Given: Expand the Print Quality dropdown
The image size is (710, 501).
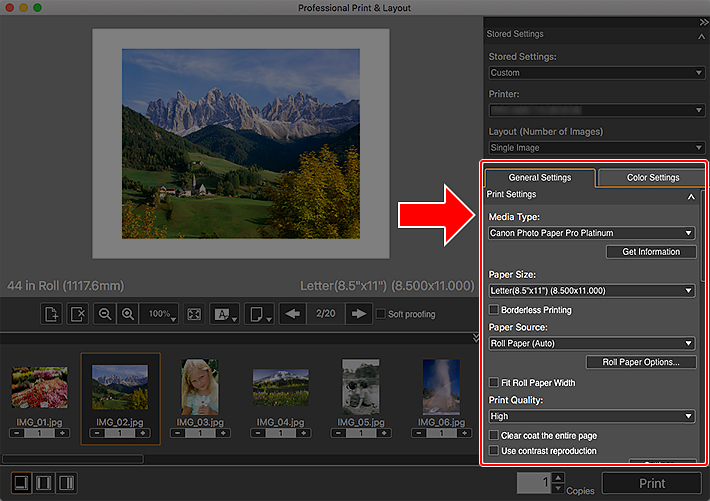Looking at the screenshot, I should click(x=591, y=416).
